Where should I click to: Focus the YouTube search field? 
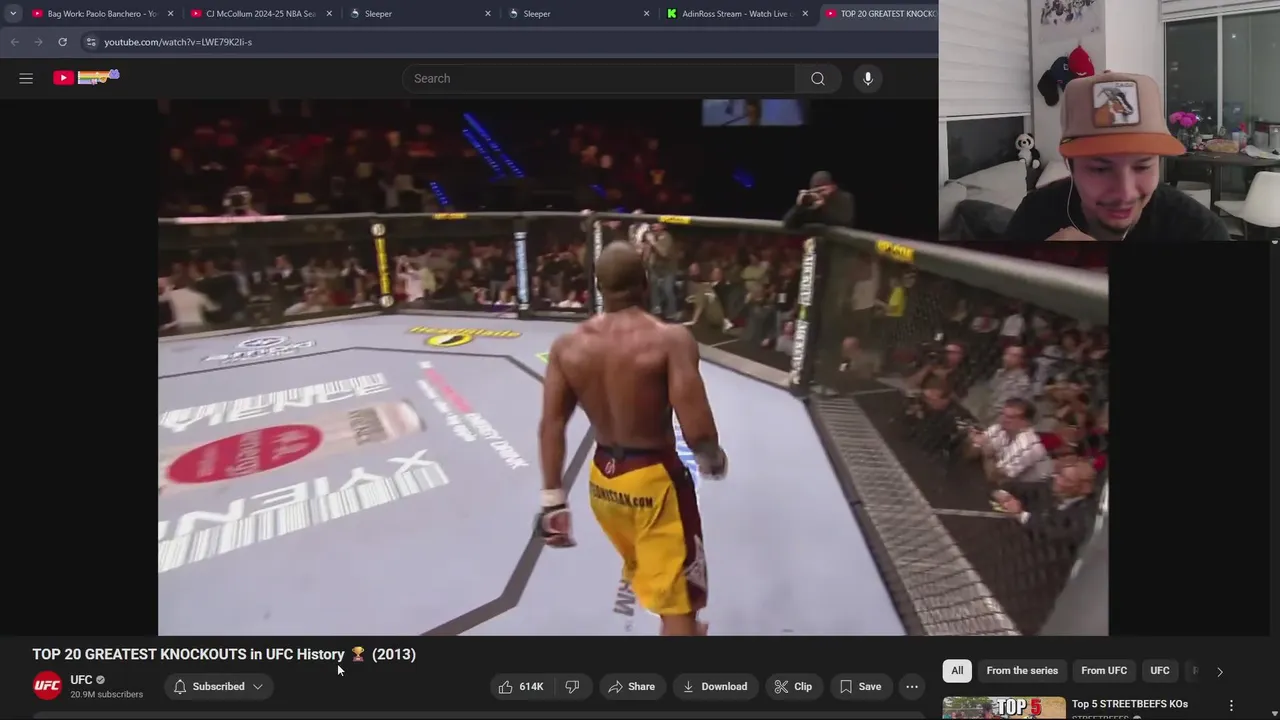point(599,78)
